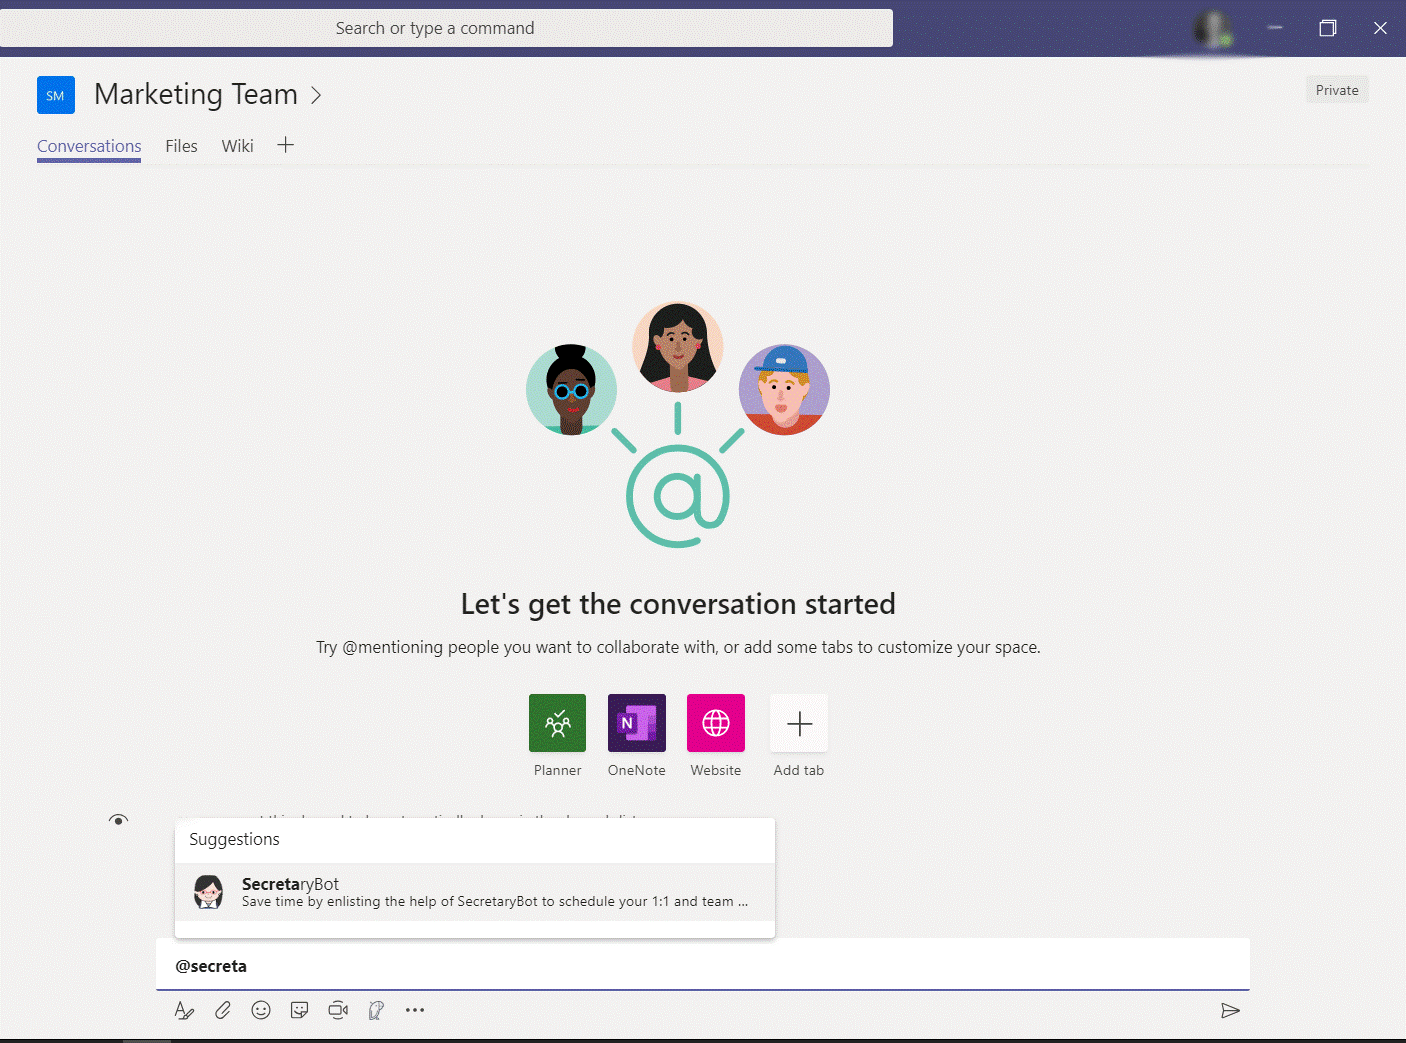1406x1043 pixels.
Task: Open the Website tile
Action: 716,723
